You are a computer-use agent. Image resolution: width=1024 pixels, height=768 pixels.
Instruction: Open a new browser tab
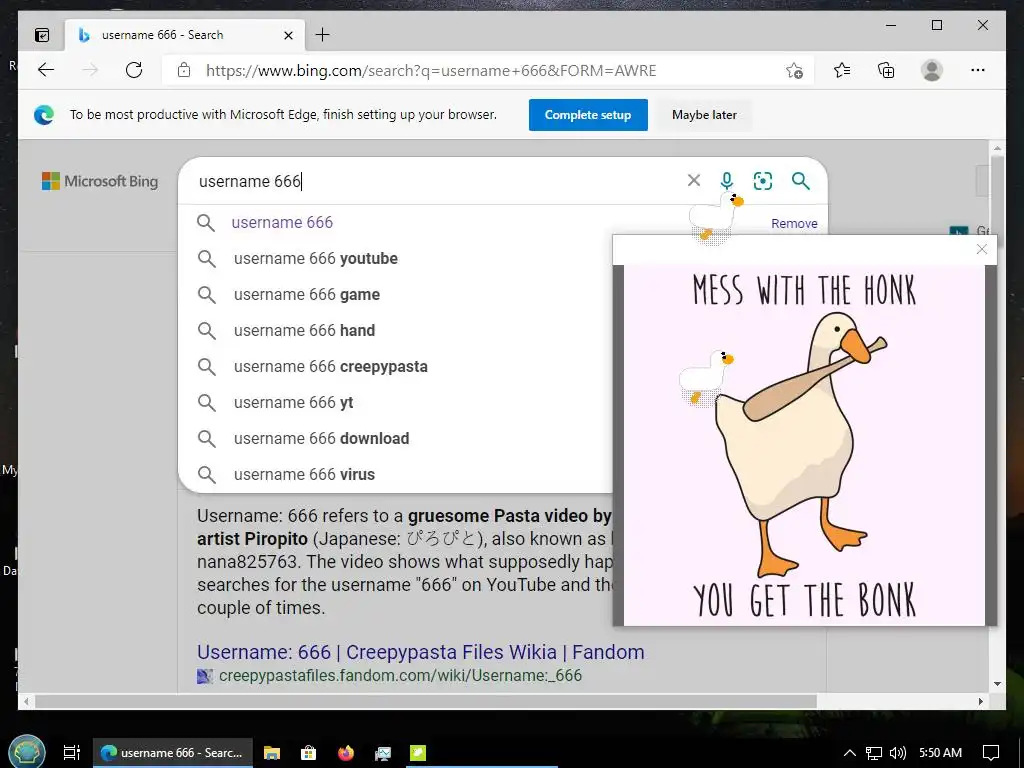coord(322,35)
